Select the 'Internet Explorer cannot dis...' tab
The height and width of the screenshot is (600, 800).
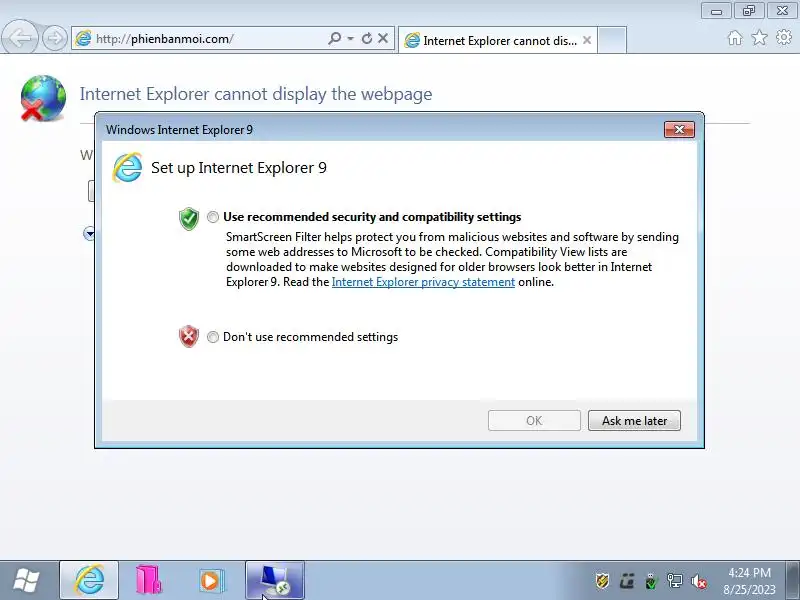point(497,40)
